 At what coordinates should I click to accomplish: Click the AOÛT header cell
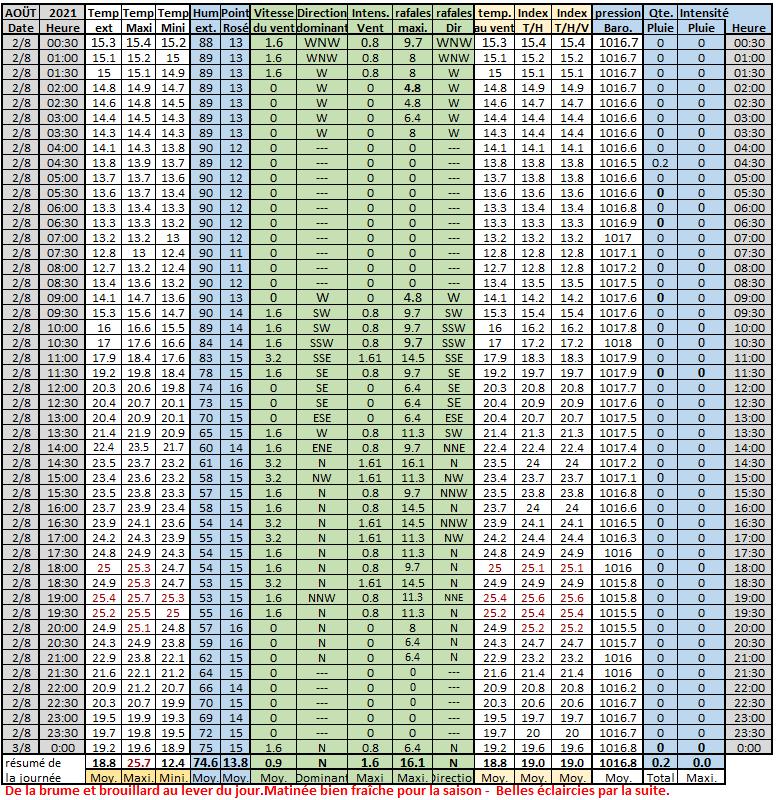point(21,13)
